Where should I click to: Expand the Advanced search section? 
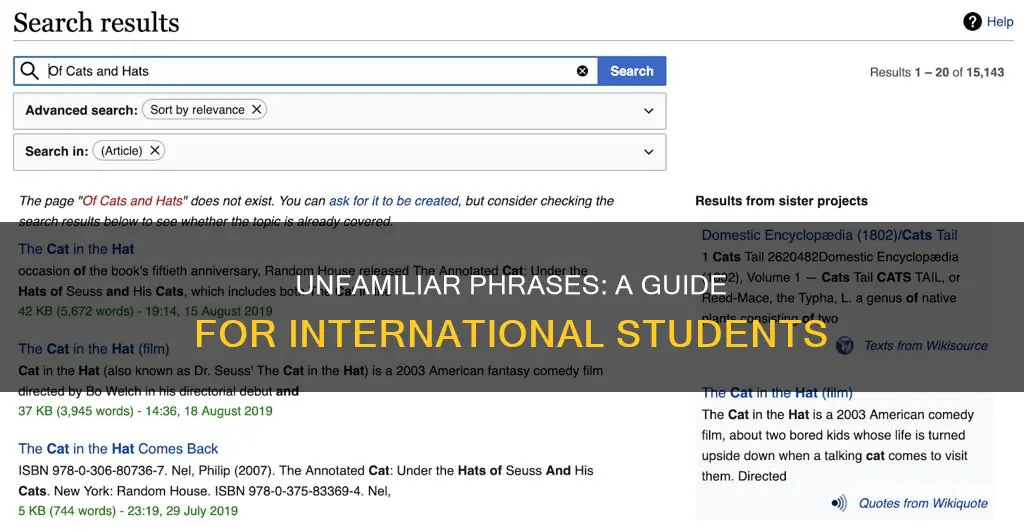pos(648,111)
